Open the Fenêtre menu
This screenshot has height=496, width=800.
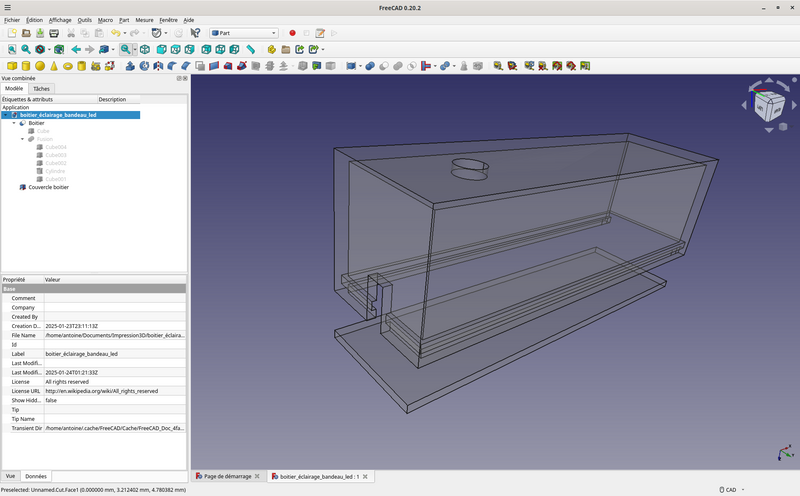168,20
